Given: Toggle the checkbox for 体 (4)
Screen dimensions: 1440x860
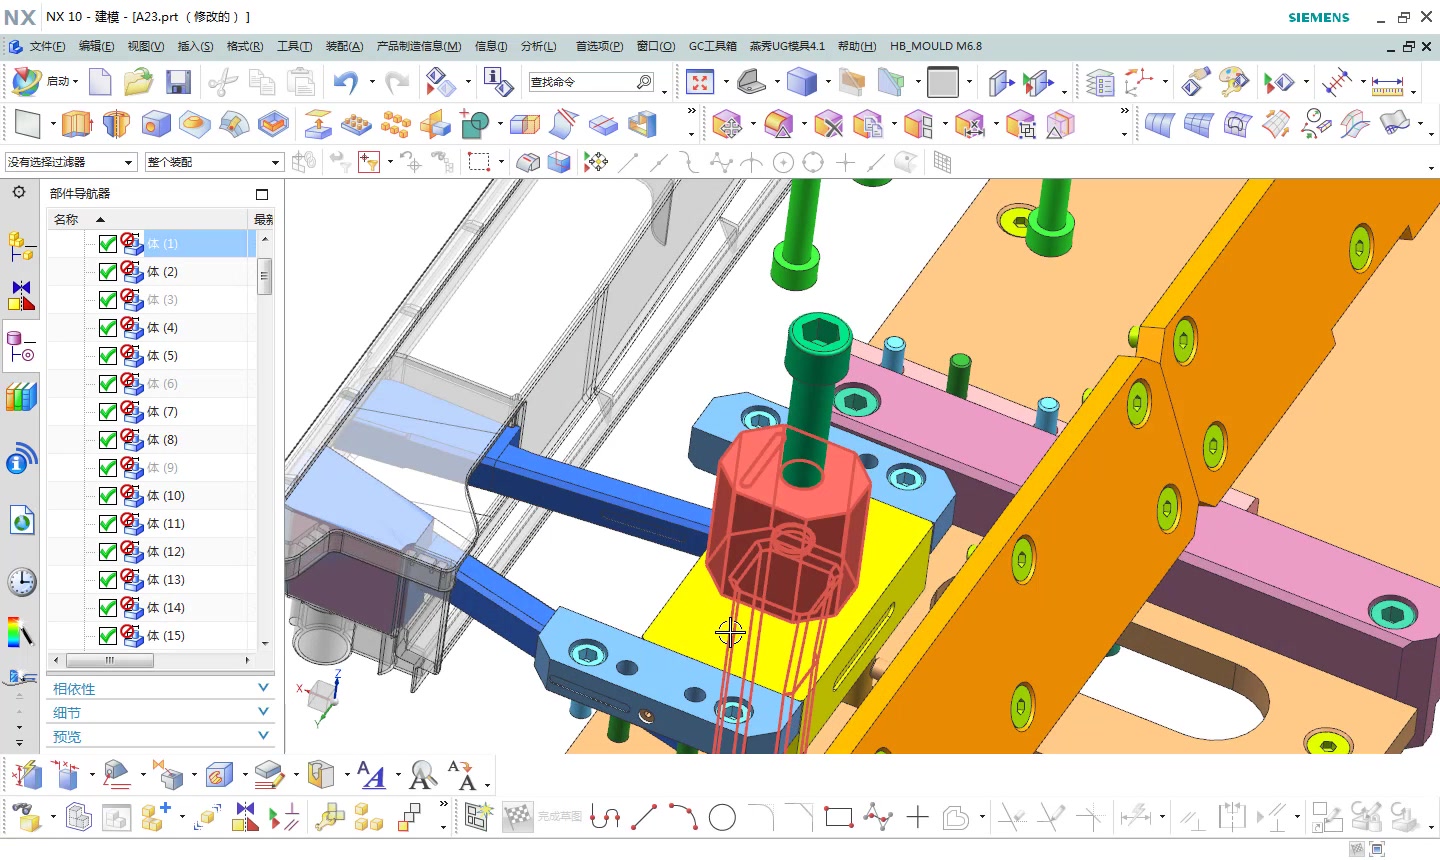Looking at the screenshot, I should pyautogui.click(x=108, y=328).
